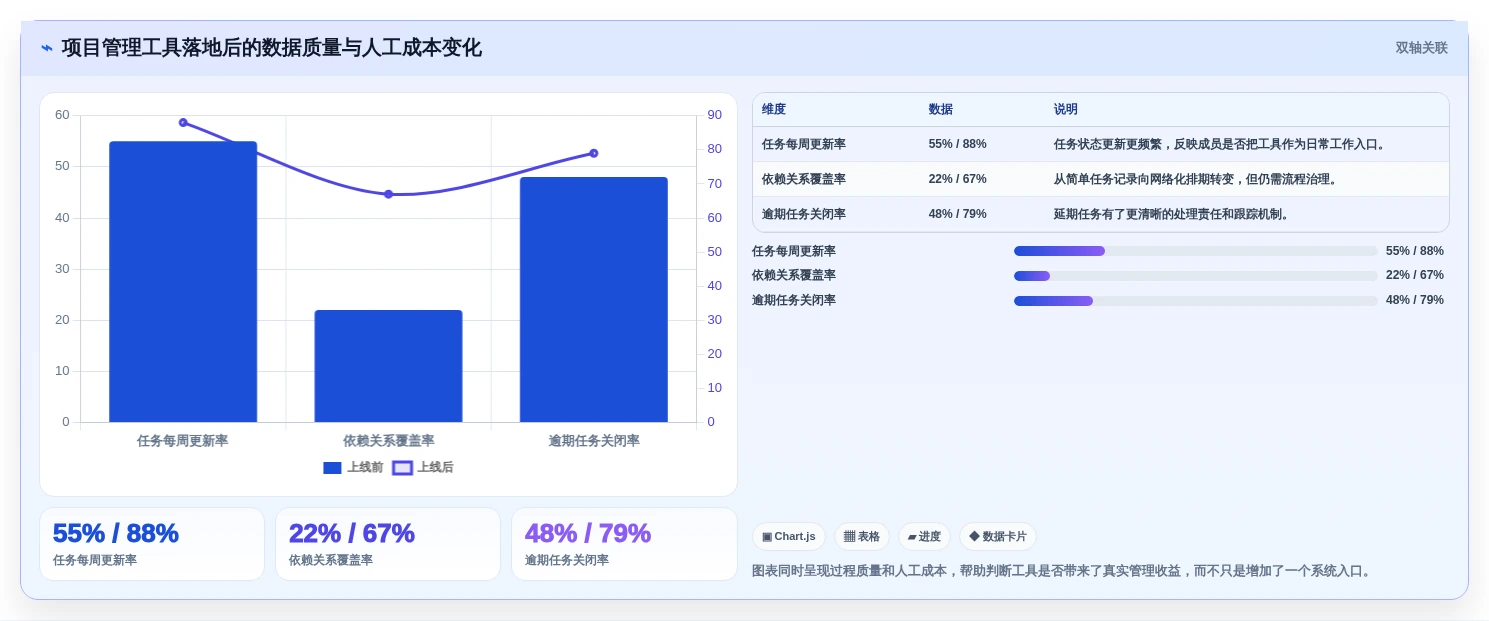Screen dimensions: 1489x621
Task: Click 任务每周更新率 cell in the table
Action: pos(804,144)
